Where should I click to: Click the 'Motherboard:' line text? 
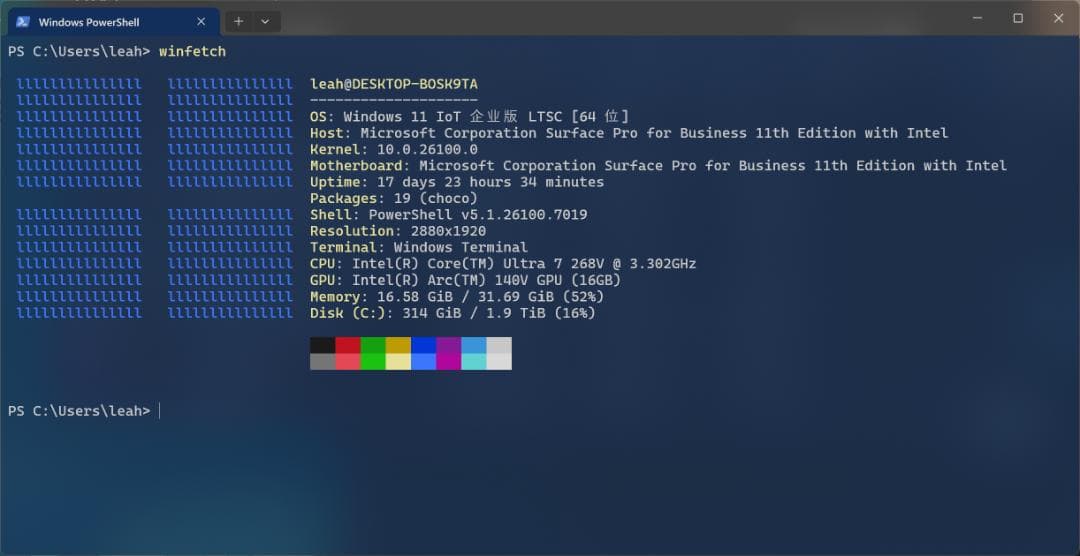click(x=658, y=166)
